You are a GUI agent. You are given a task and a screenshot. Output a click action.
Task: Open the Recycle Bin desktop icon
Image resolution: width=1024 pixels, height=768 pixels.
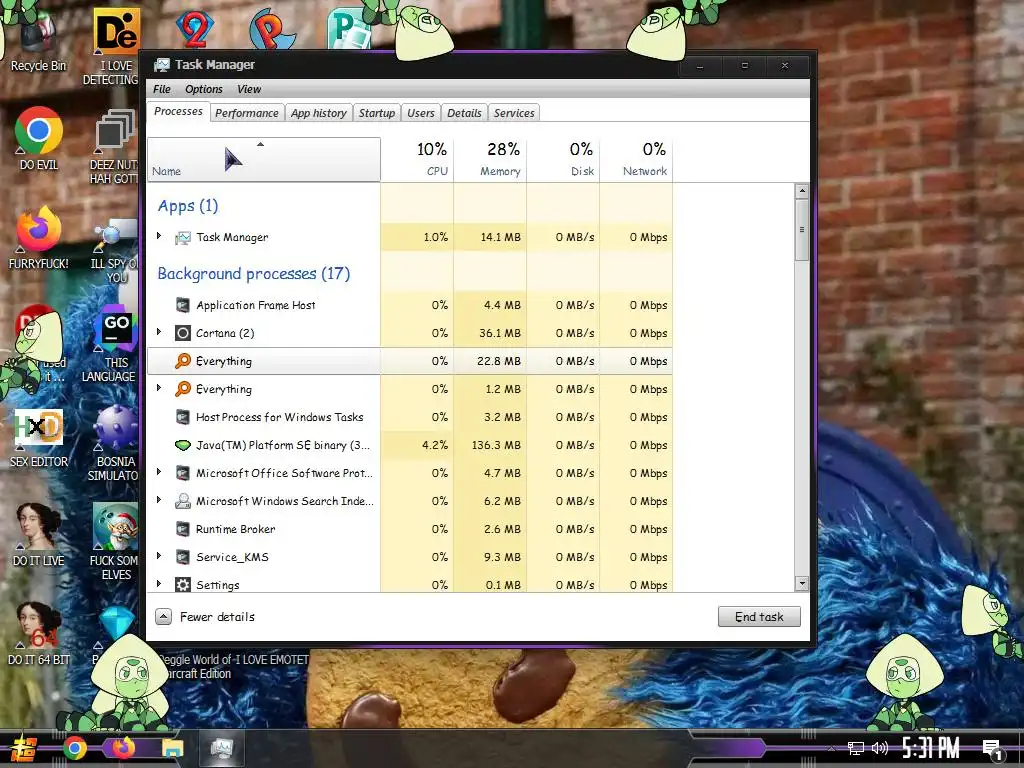pyautogui.click(x=39, y=42)
